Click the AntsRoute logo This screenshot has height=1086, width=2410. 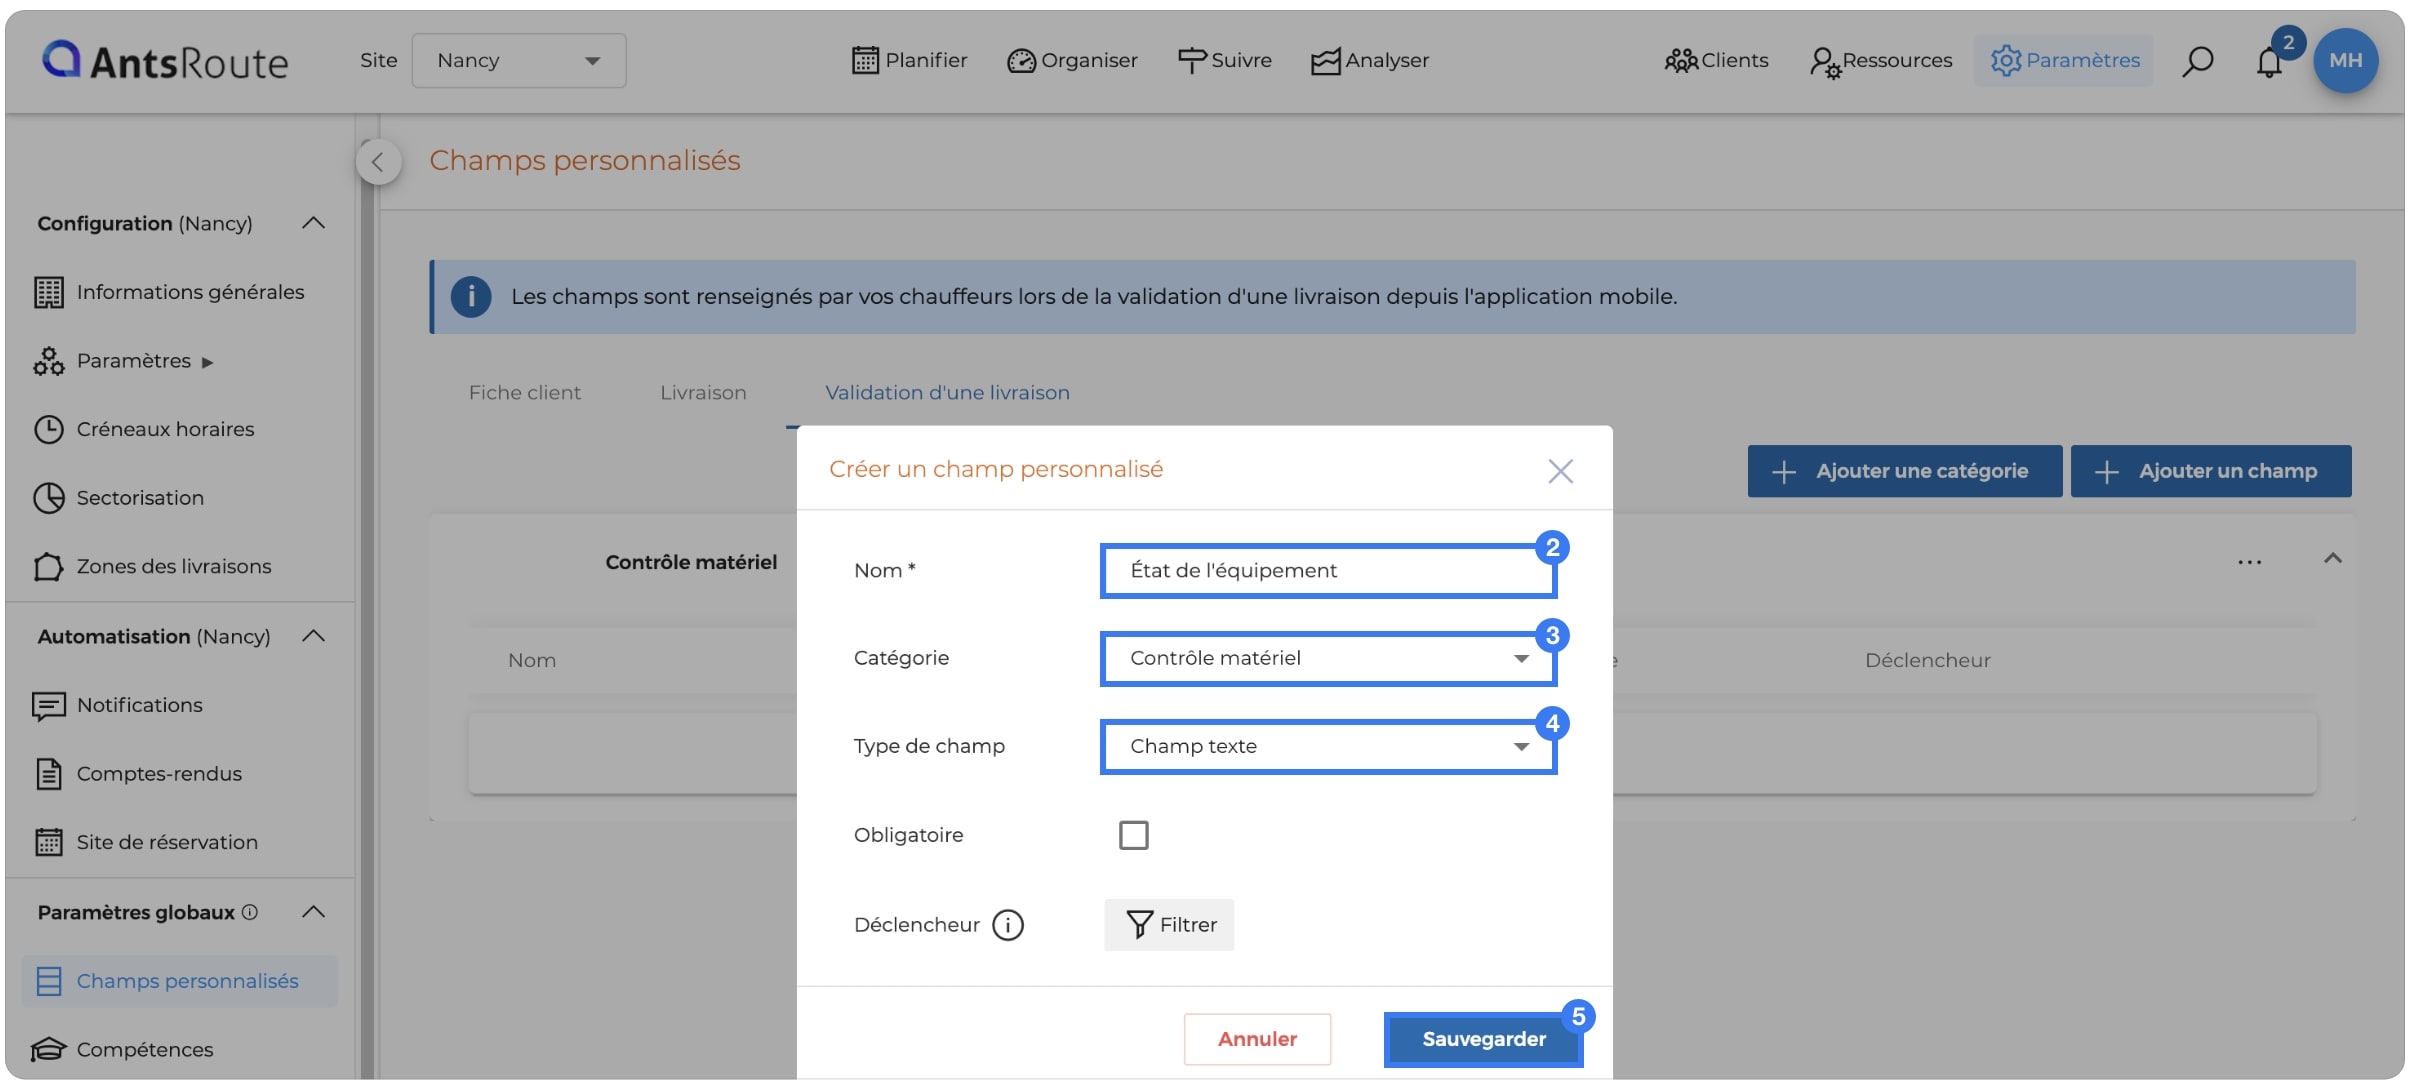click(165, 61)
